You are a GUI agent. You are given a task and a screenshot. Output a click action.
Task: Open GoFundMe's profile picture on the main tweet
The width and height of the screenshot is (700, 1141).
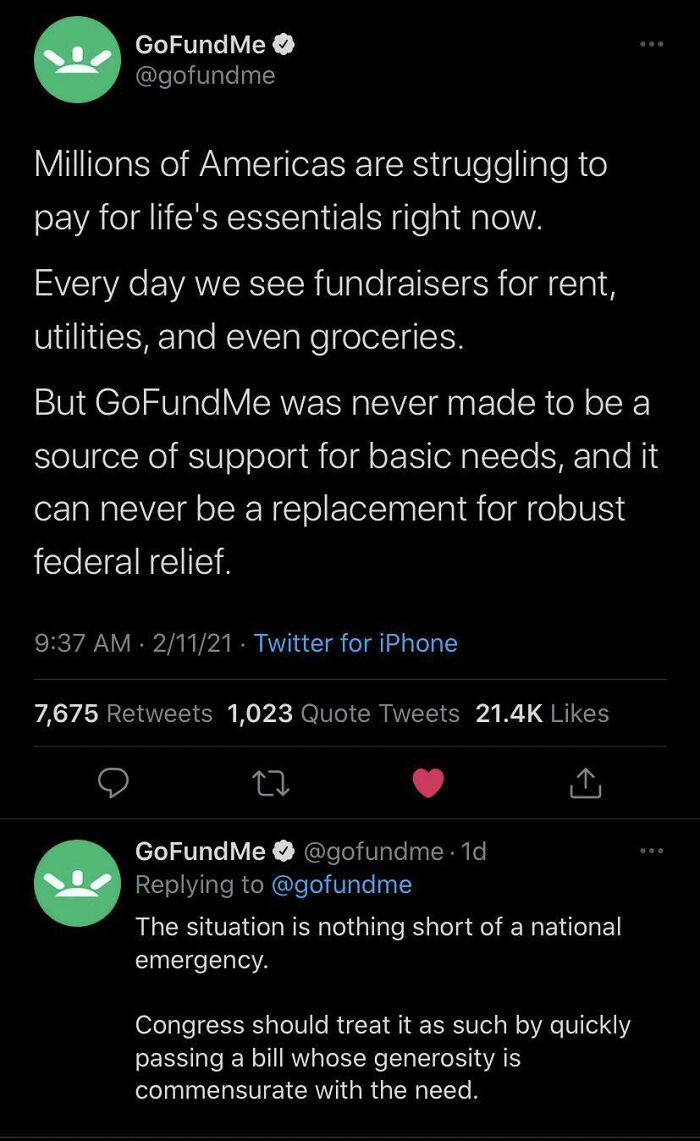78,60
